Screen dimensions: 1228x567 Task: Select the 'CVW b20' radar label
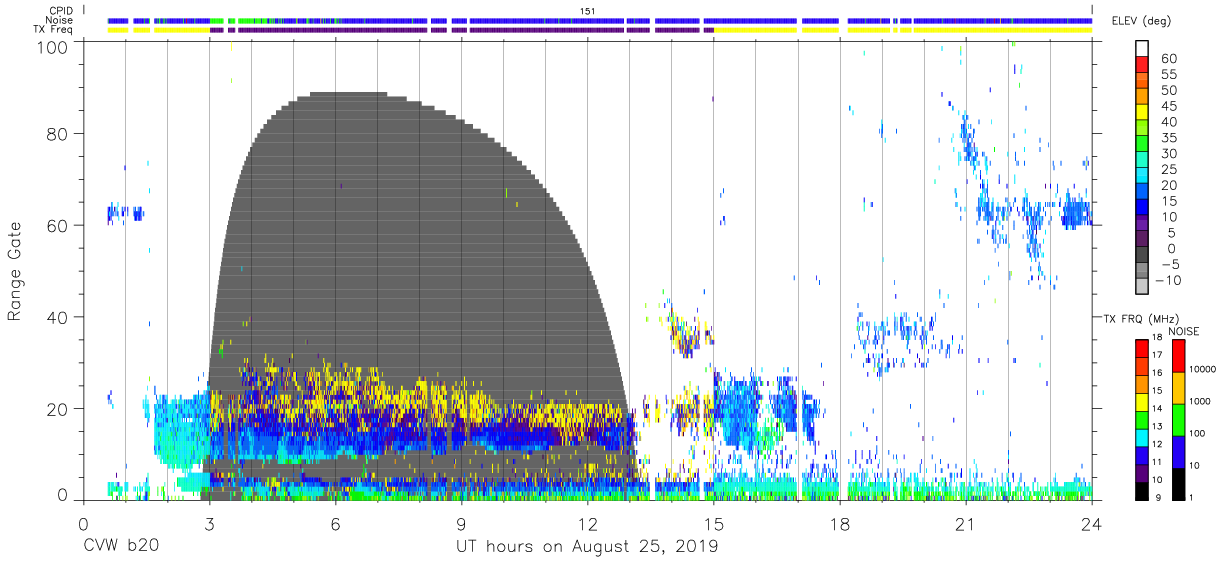click(x=120, y=546)
